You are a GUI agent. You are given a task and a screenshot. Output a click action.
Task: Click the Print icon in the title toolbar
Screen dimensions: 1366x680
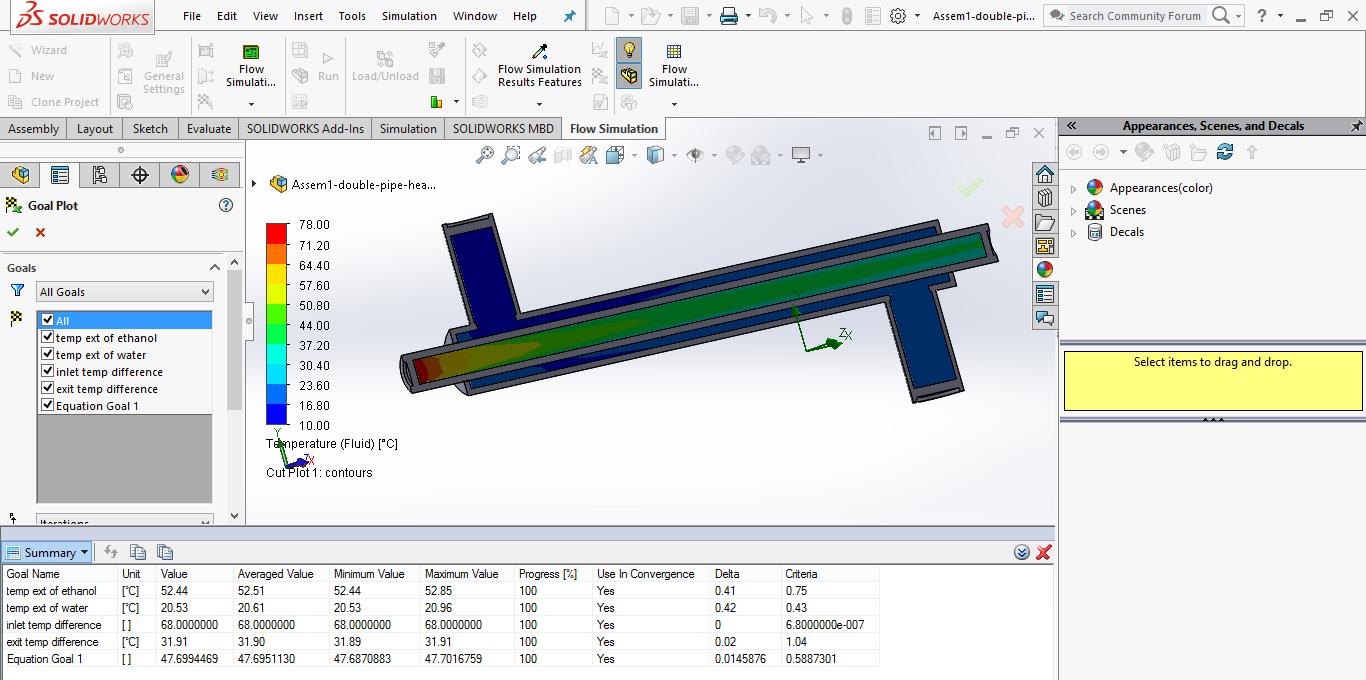pyautogui.click(x=729, y=15)
